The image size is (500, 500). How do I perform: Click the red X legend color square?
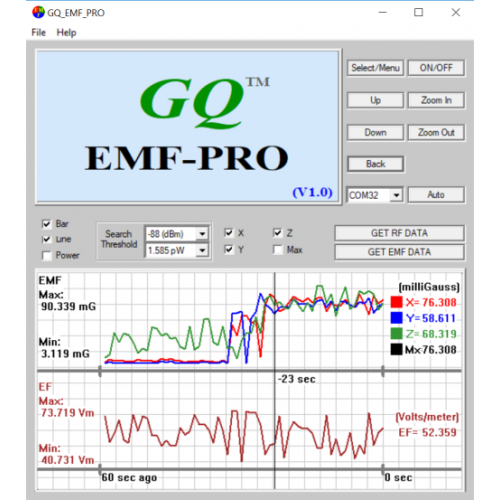(396, 302)
